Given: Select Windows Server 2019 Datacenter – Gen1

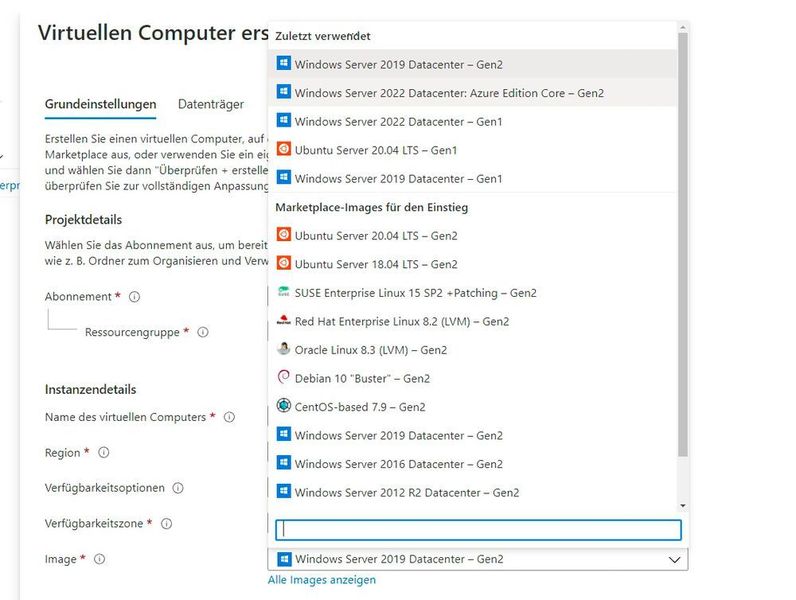Looking at the screenshot, I should click(x=473, y=178).
